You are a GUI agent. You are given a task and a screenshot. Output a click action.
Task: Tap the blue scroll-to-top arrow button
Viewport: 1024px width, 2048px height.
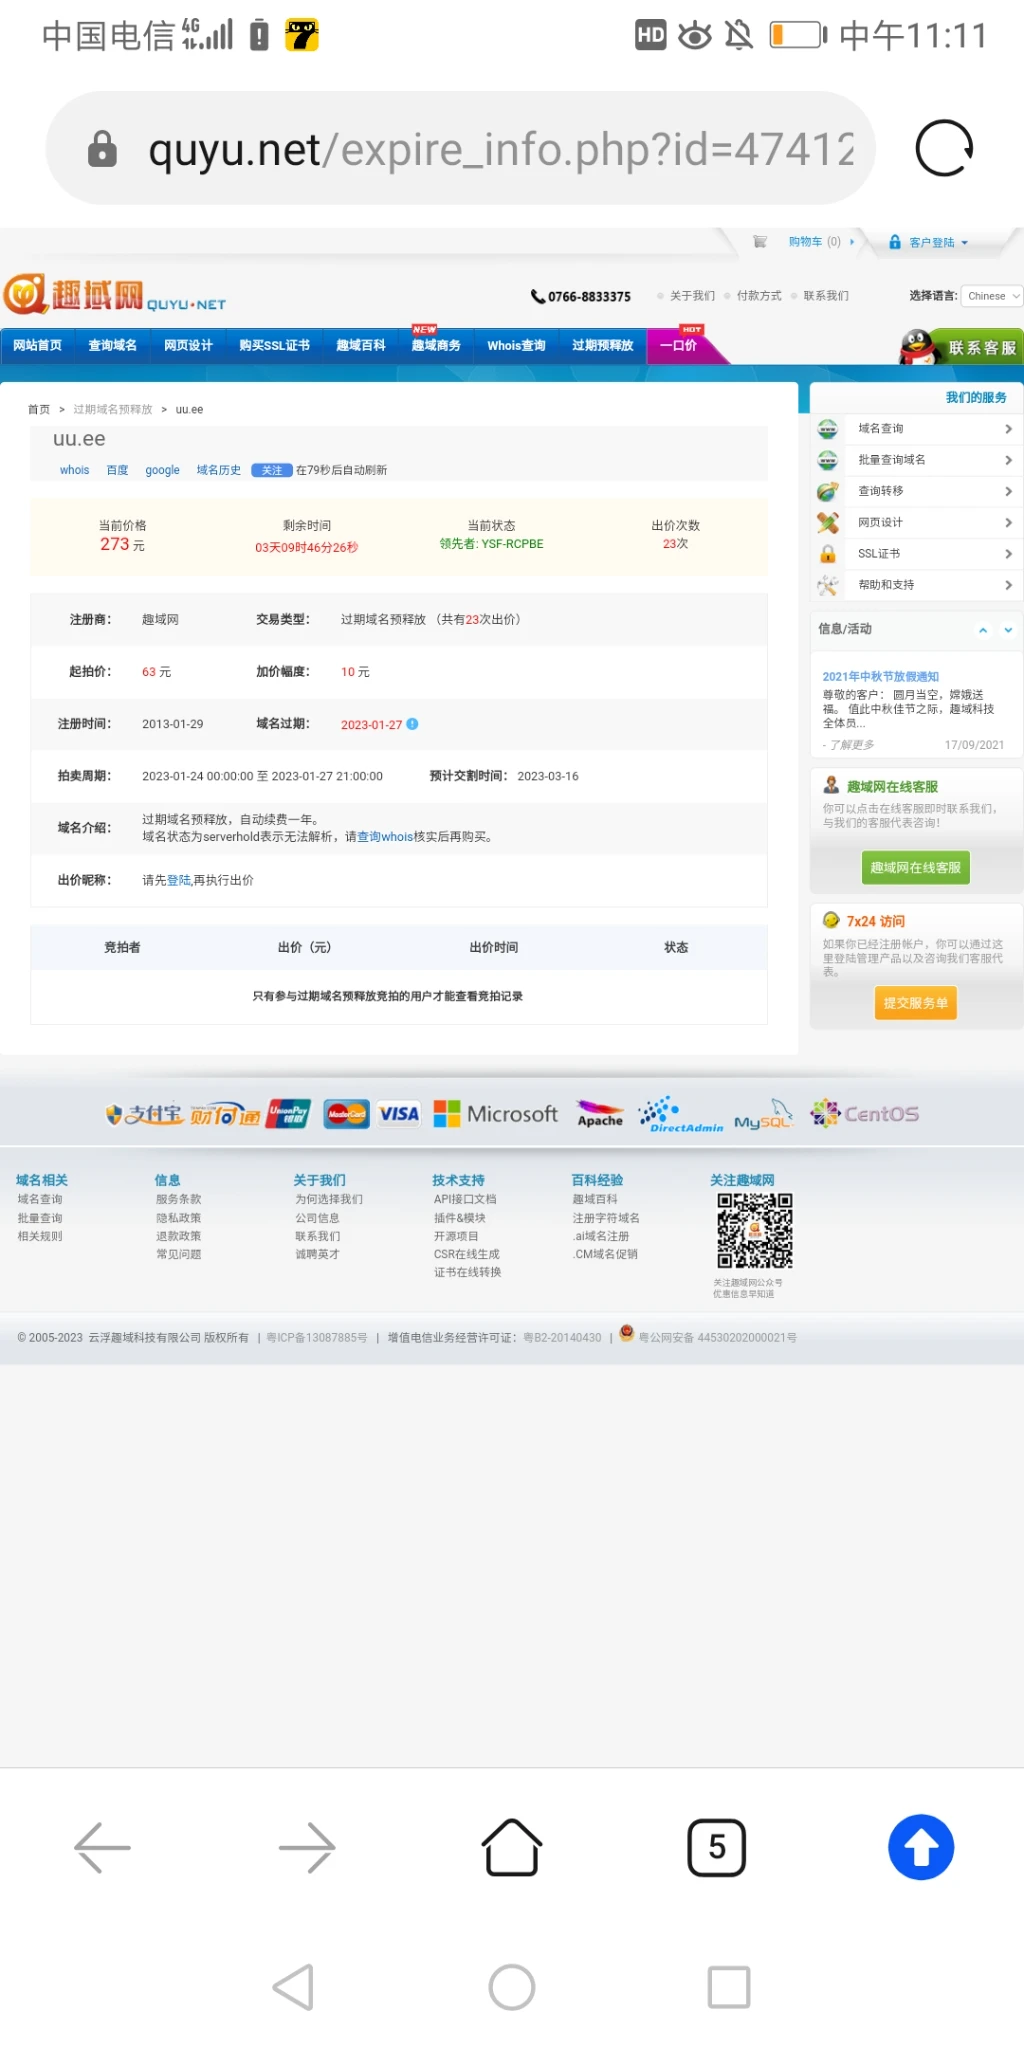pyautogui.click(x=920, y=1847)
